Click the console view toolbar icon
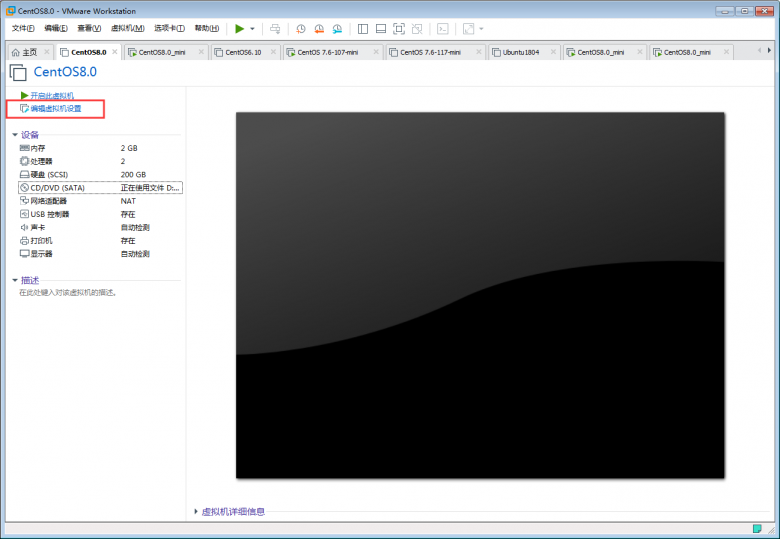Viewport: 780px width, 539px height. [443, 29]
